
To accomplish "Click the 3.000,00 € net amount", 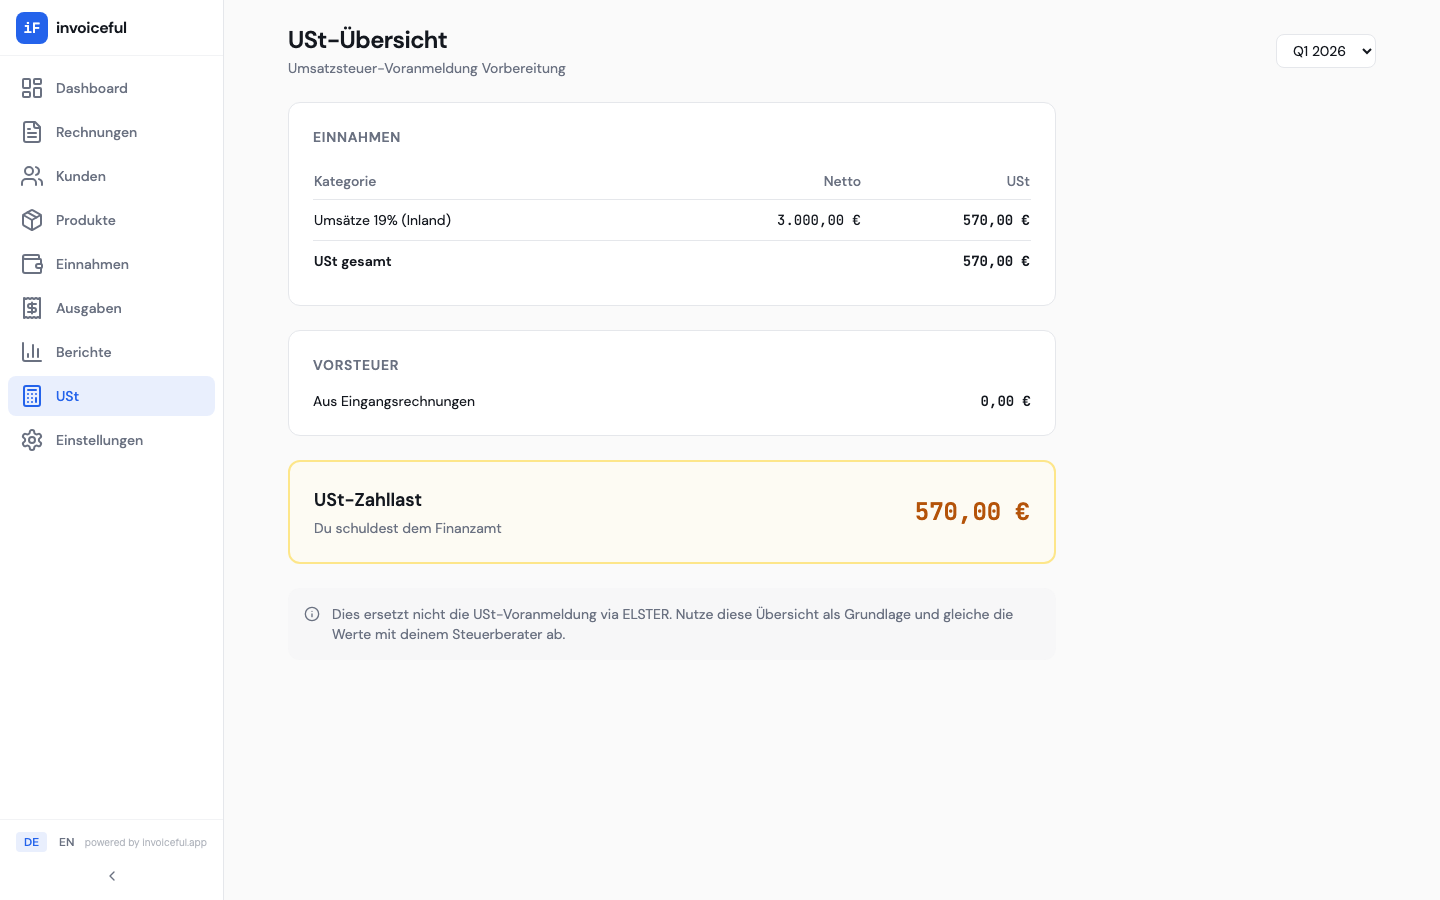I will click(x=819, y=220).
